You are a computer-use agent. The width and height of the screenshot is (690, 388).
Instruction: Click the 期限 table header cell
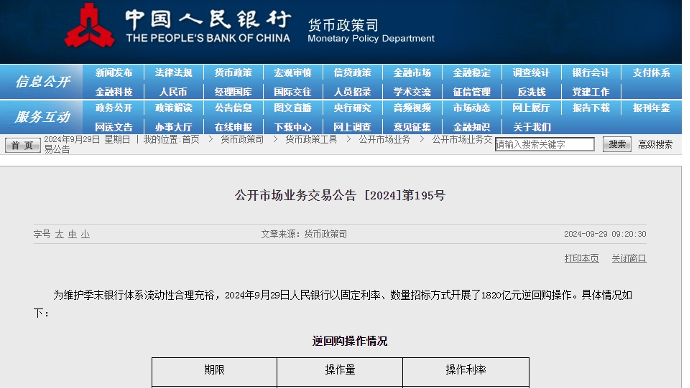(214, 371)
